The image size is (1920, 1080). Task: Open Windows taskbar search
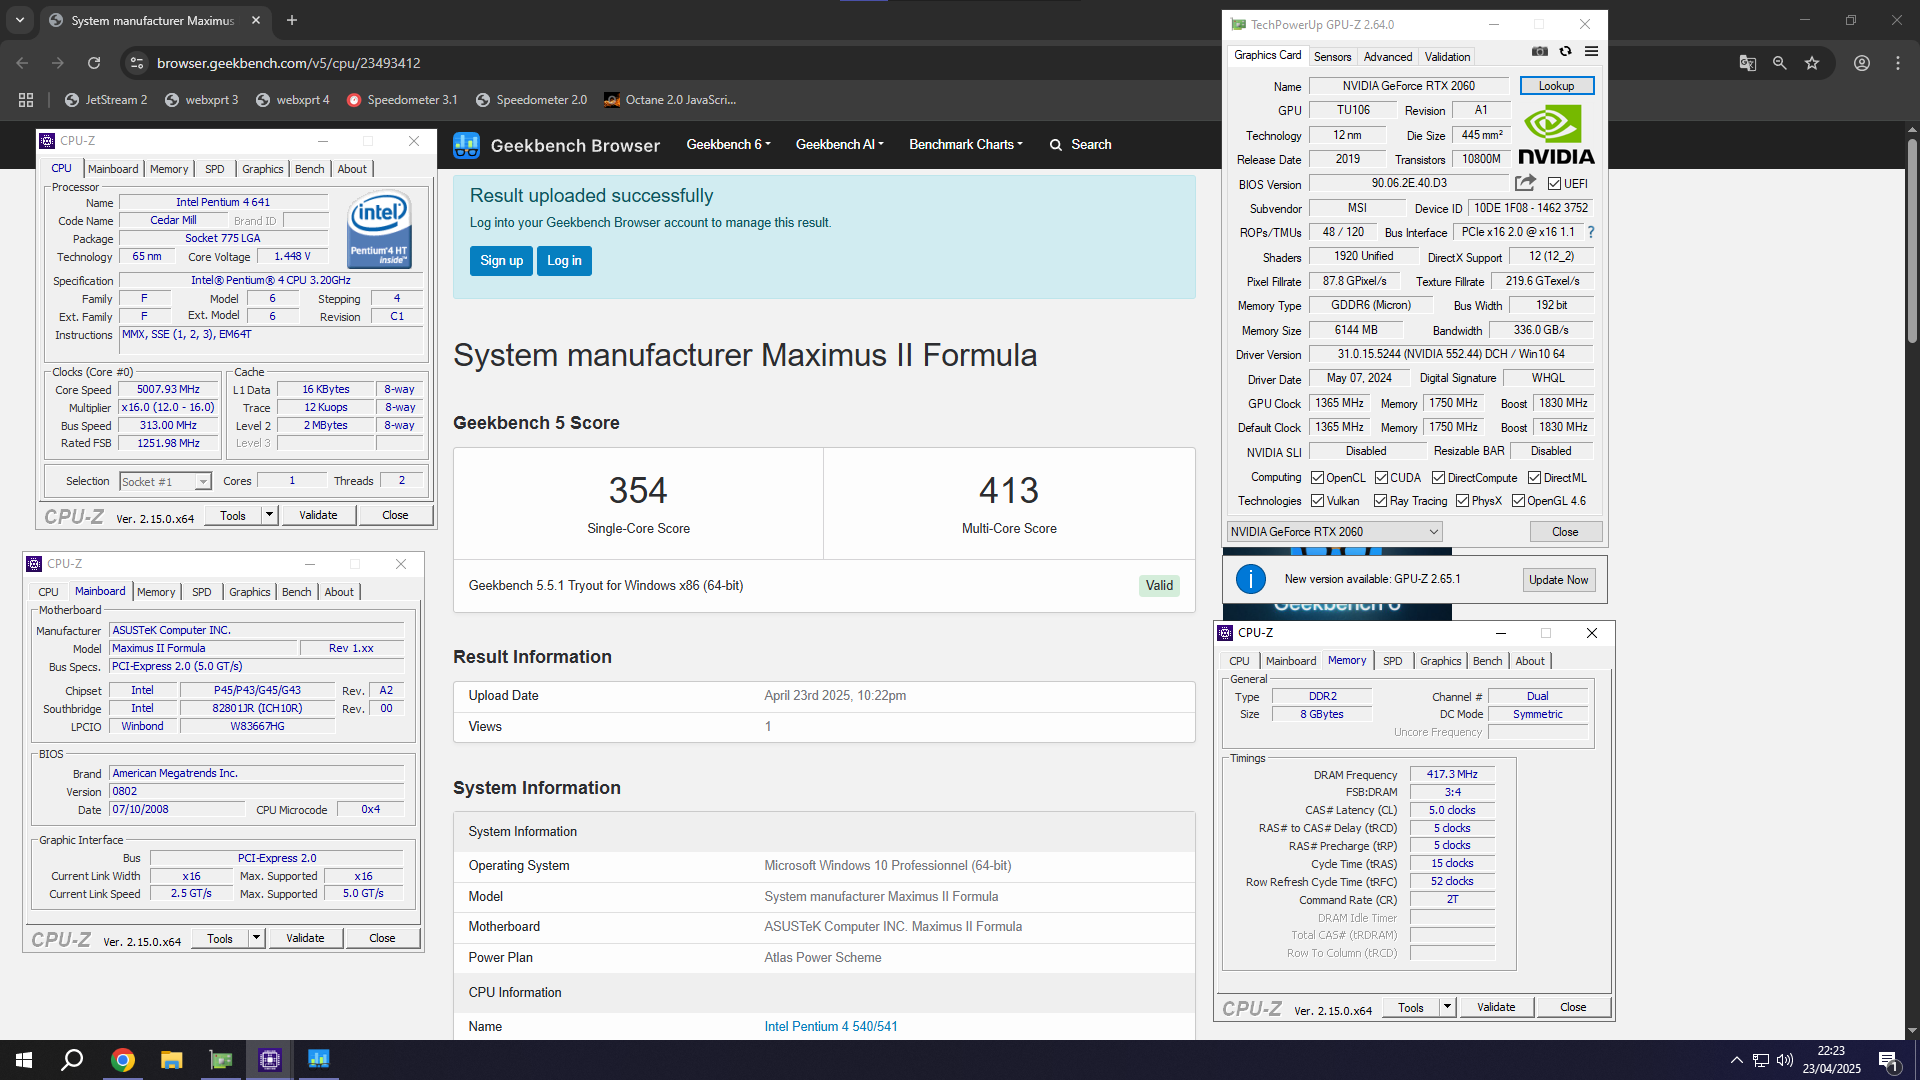click(72, 1060)
